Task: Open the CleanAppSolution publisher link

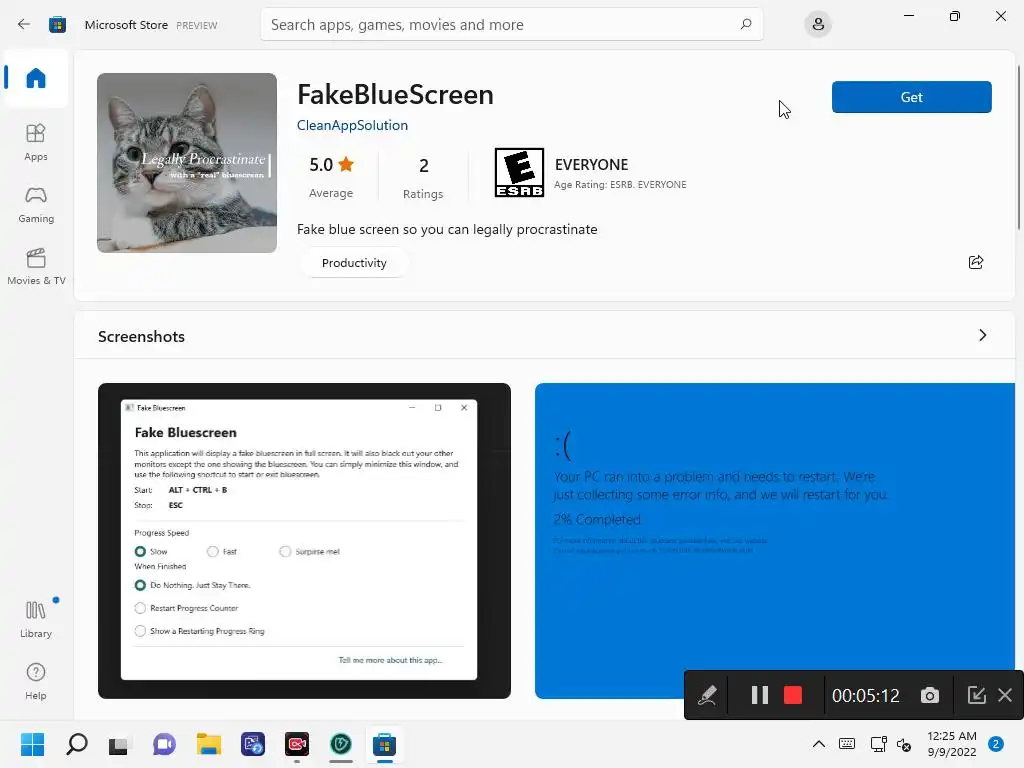Action: 352,125
